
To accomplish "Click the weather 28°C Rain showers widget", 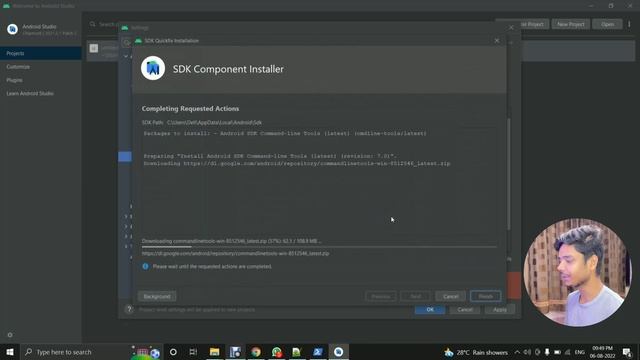I will coord(476,352).
